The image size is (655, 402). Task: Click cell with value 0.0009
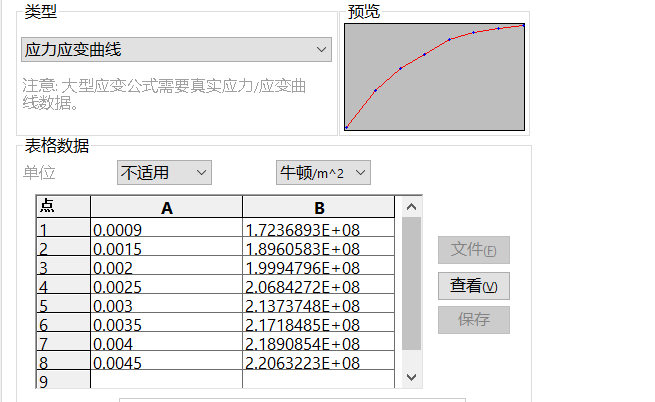point(166,230)
